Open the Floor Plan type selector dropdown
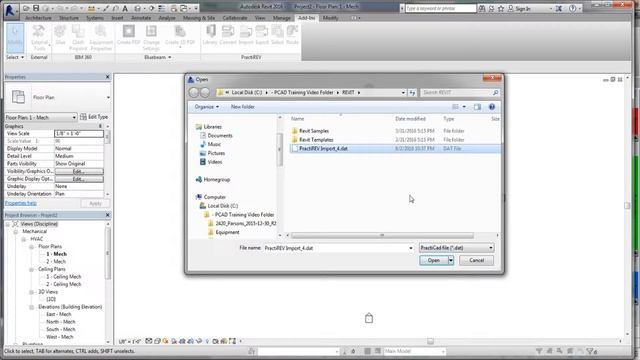Viewport: 640px width, 360px height. pyautogui.click(x=108, y=98)
